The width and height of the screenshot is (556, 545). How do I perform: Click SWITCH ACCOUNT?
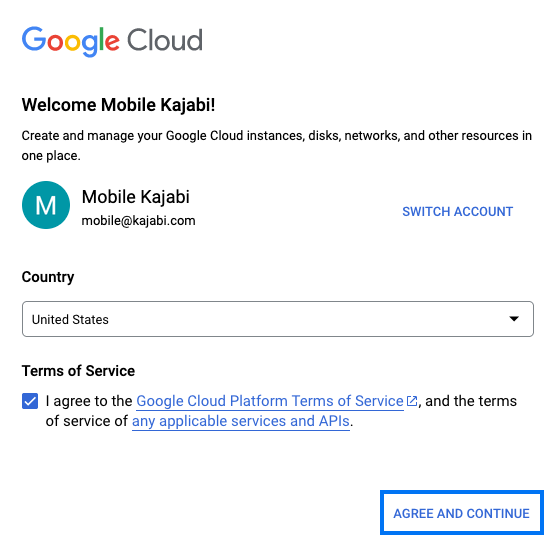click(457, 212)
